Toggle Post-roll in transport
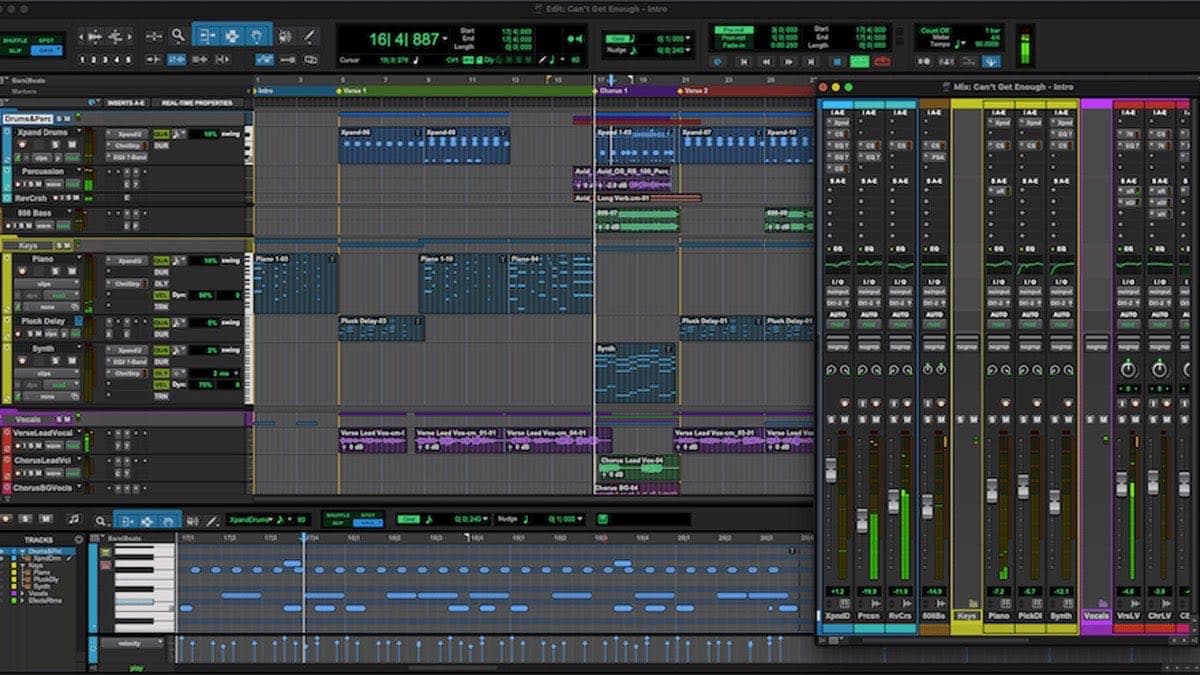The image size is (1200, 675). 732,40
